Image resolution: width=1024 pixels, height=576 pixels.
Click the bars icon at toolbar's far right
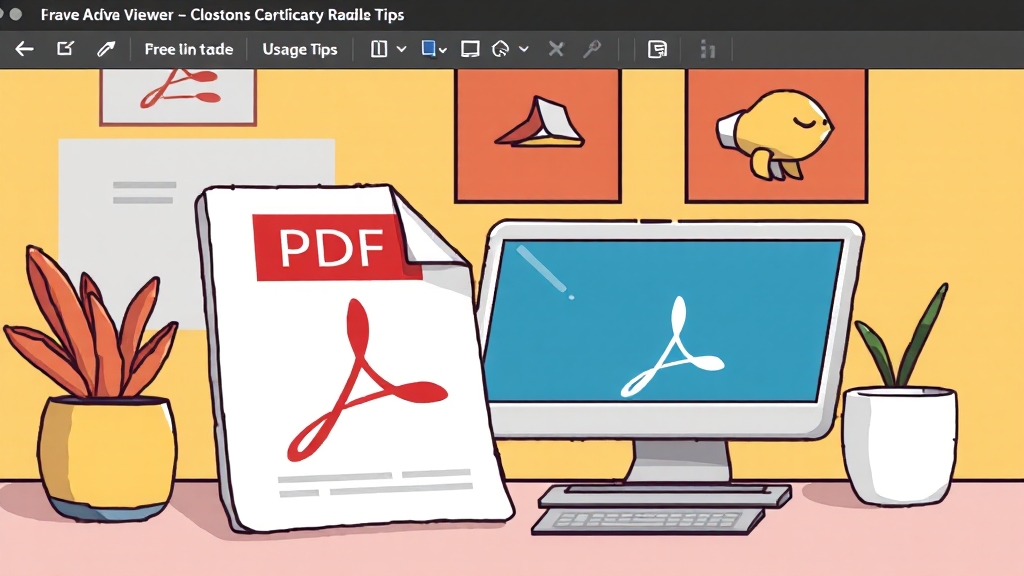coord(708,49)
